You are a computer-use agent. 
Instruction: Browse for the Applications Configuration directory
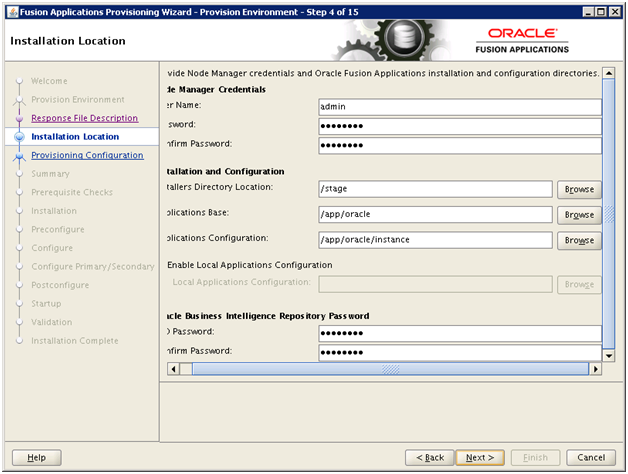(579, 240)
